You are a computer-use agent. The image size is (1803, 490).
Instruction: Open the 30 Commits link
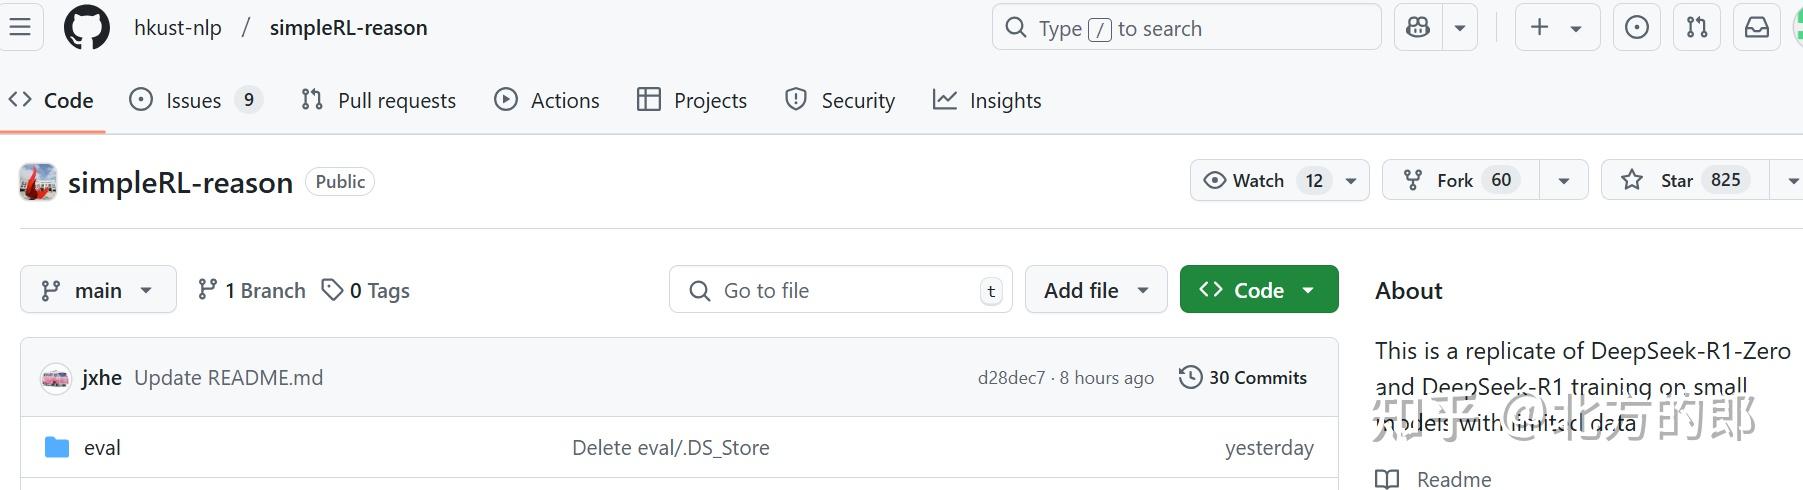(1257, 377)
